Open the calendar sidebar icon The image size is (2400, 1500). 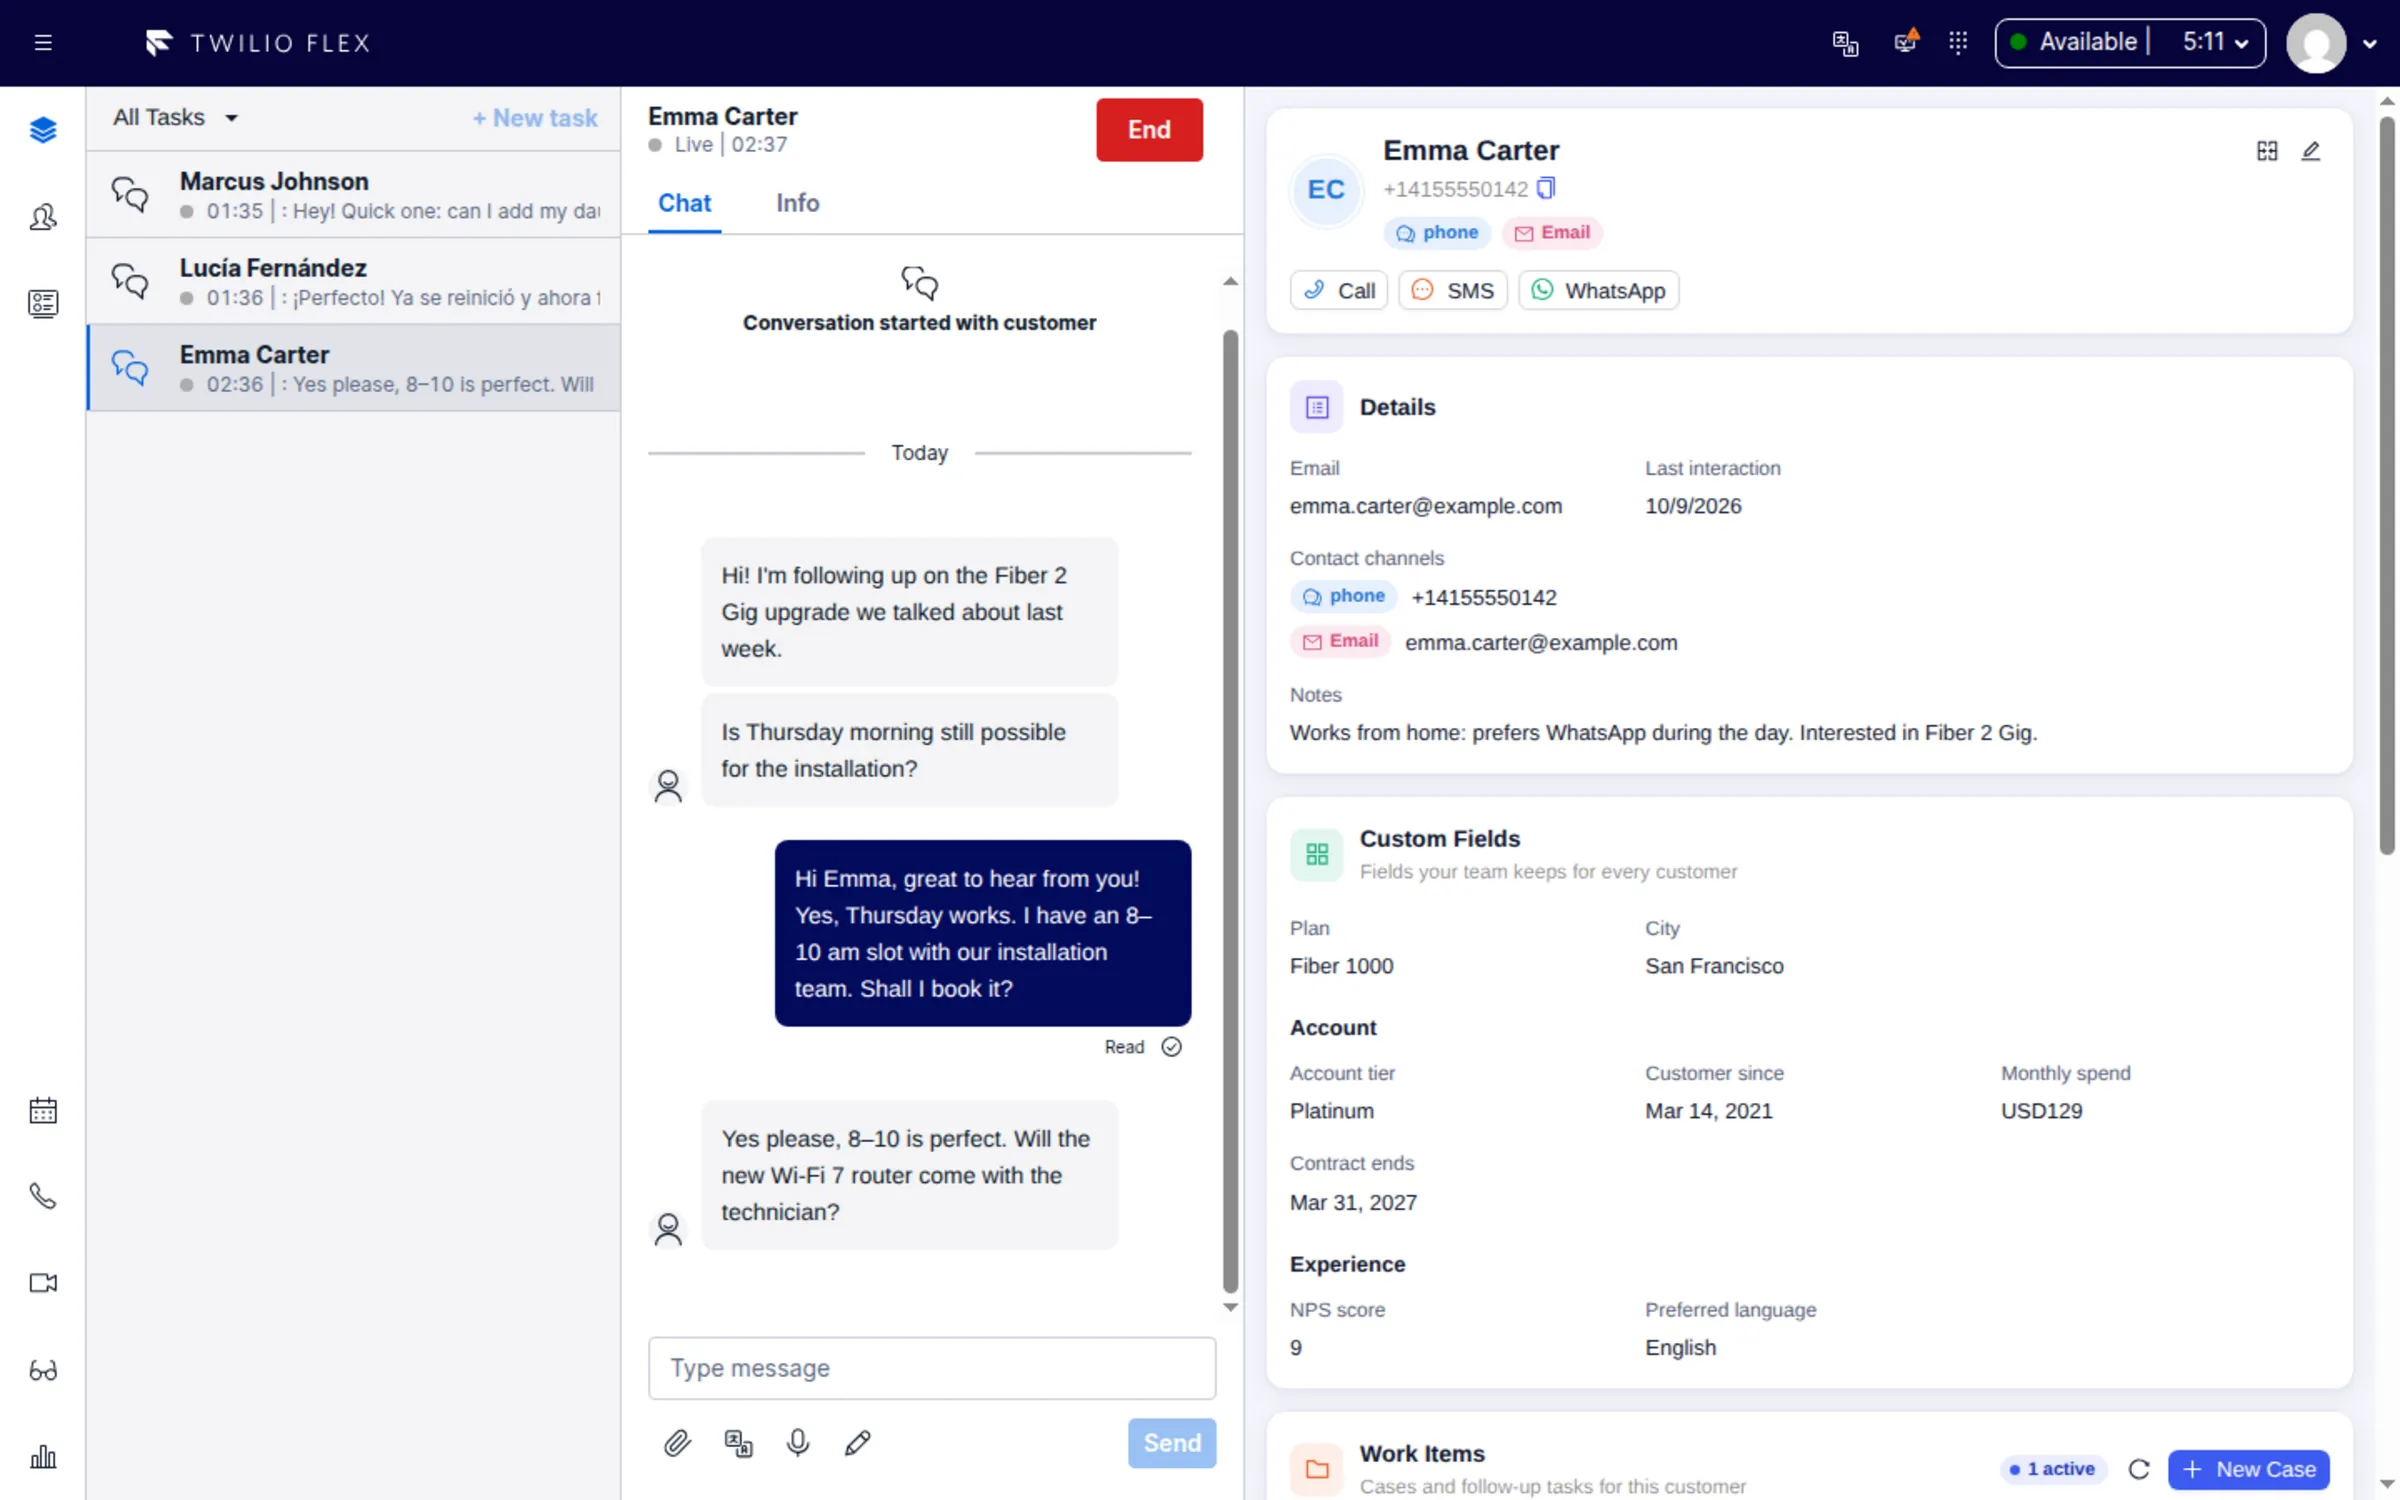tap(43, 1110)
